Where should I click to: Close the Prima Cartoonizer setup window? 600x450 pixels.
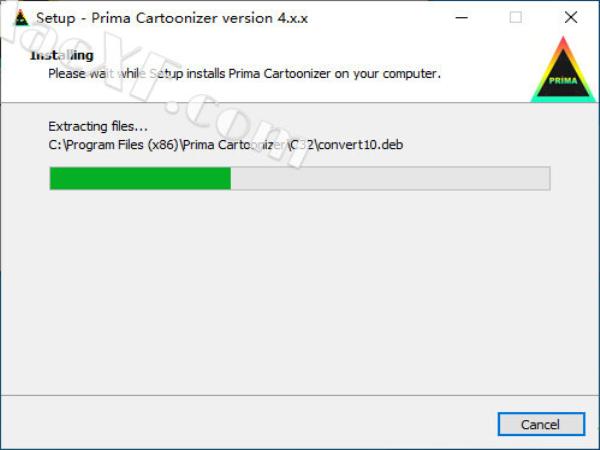tap(571, 18)
